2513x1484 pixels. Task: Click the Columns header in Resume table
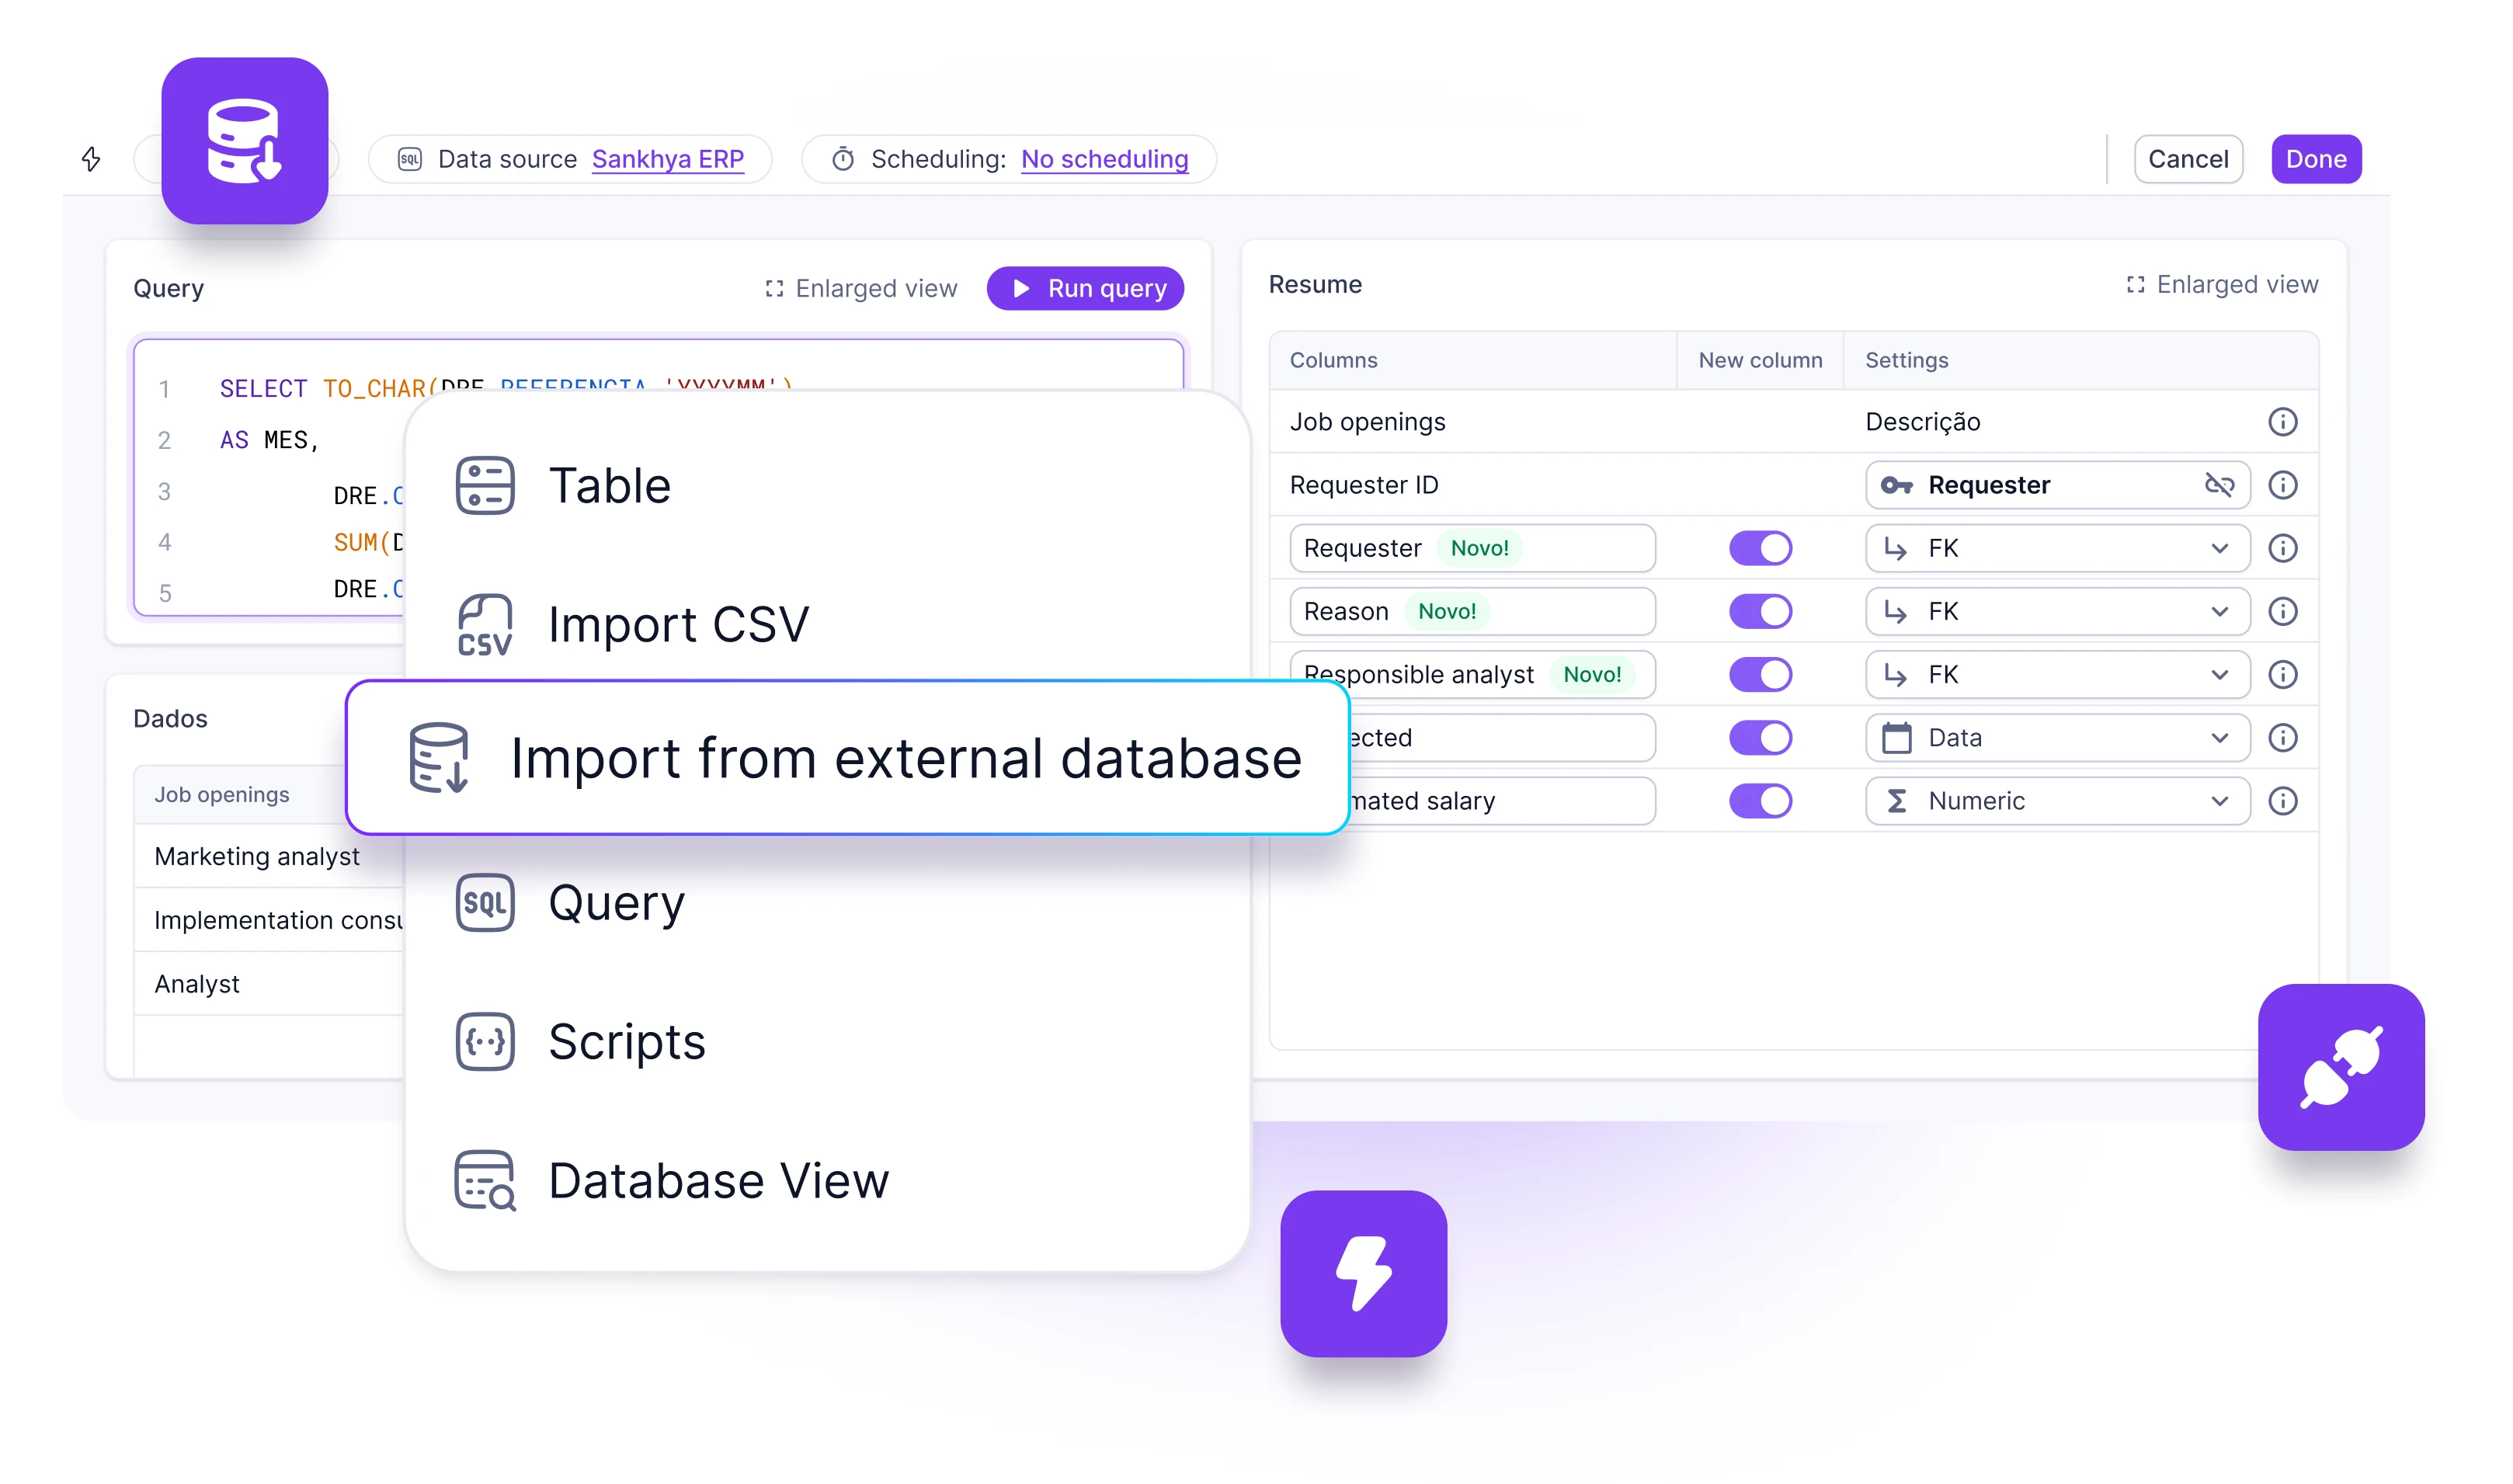tap(1333, 360)
